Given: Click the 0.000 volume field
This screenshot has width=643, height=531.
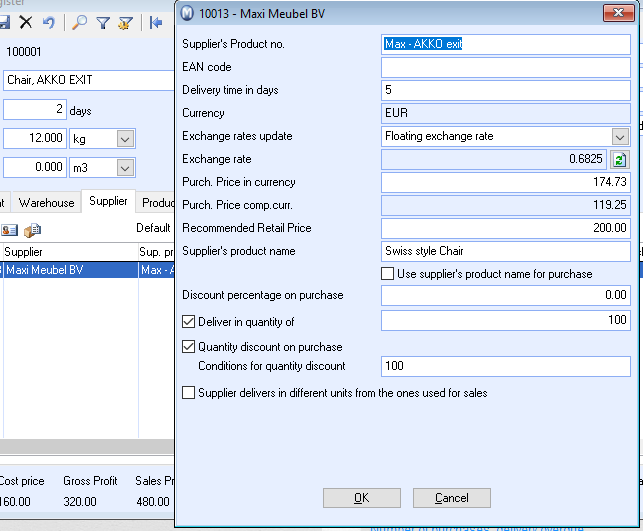Looking at the screenshot, I should (34, 167).
